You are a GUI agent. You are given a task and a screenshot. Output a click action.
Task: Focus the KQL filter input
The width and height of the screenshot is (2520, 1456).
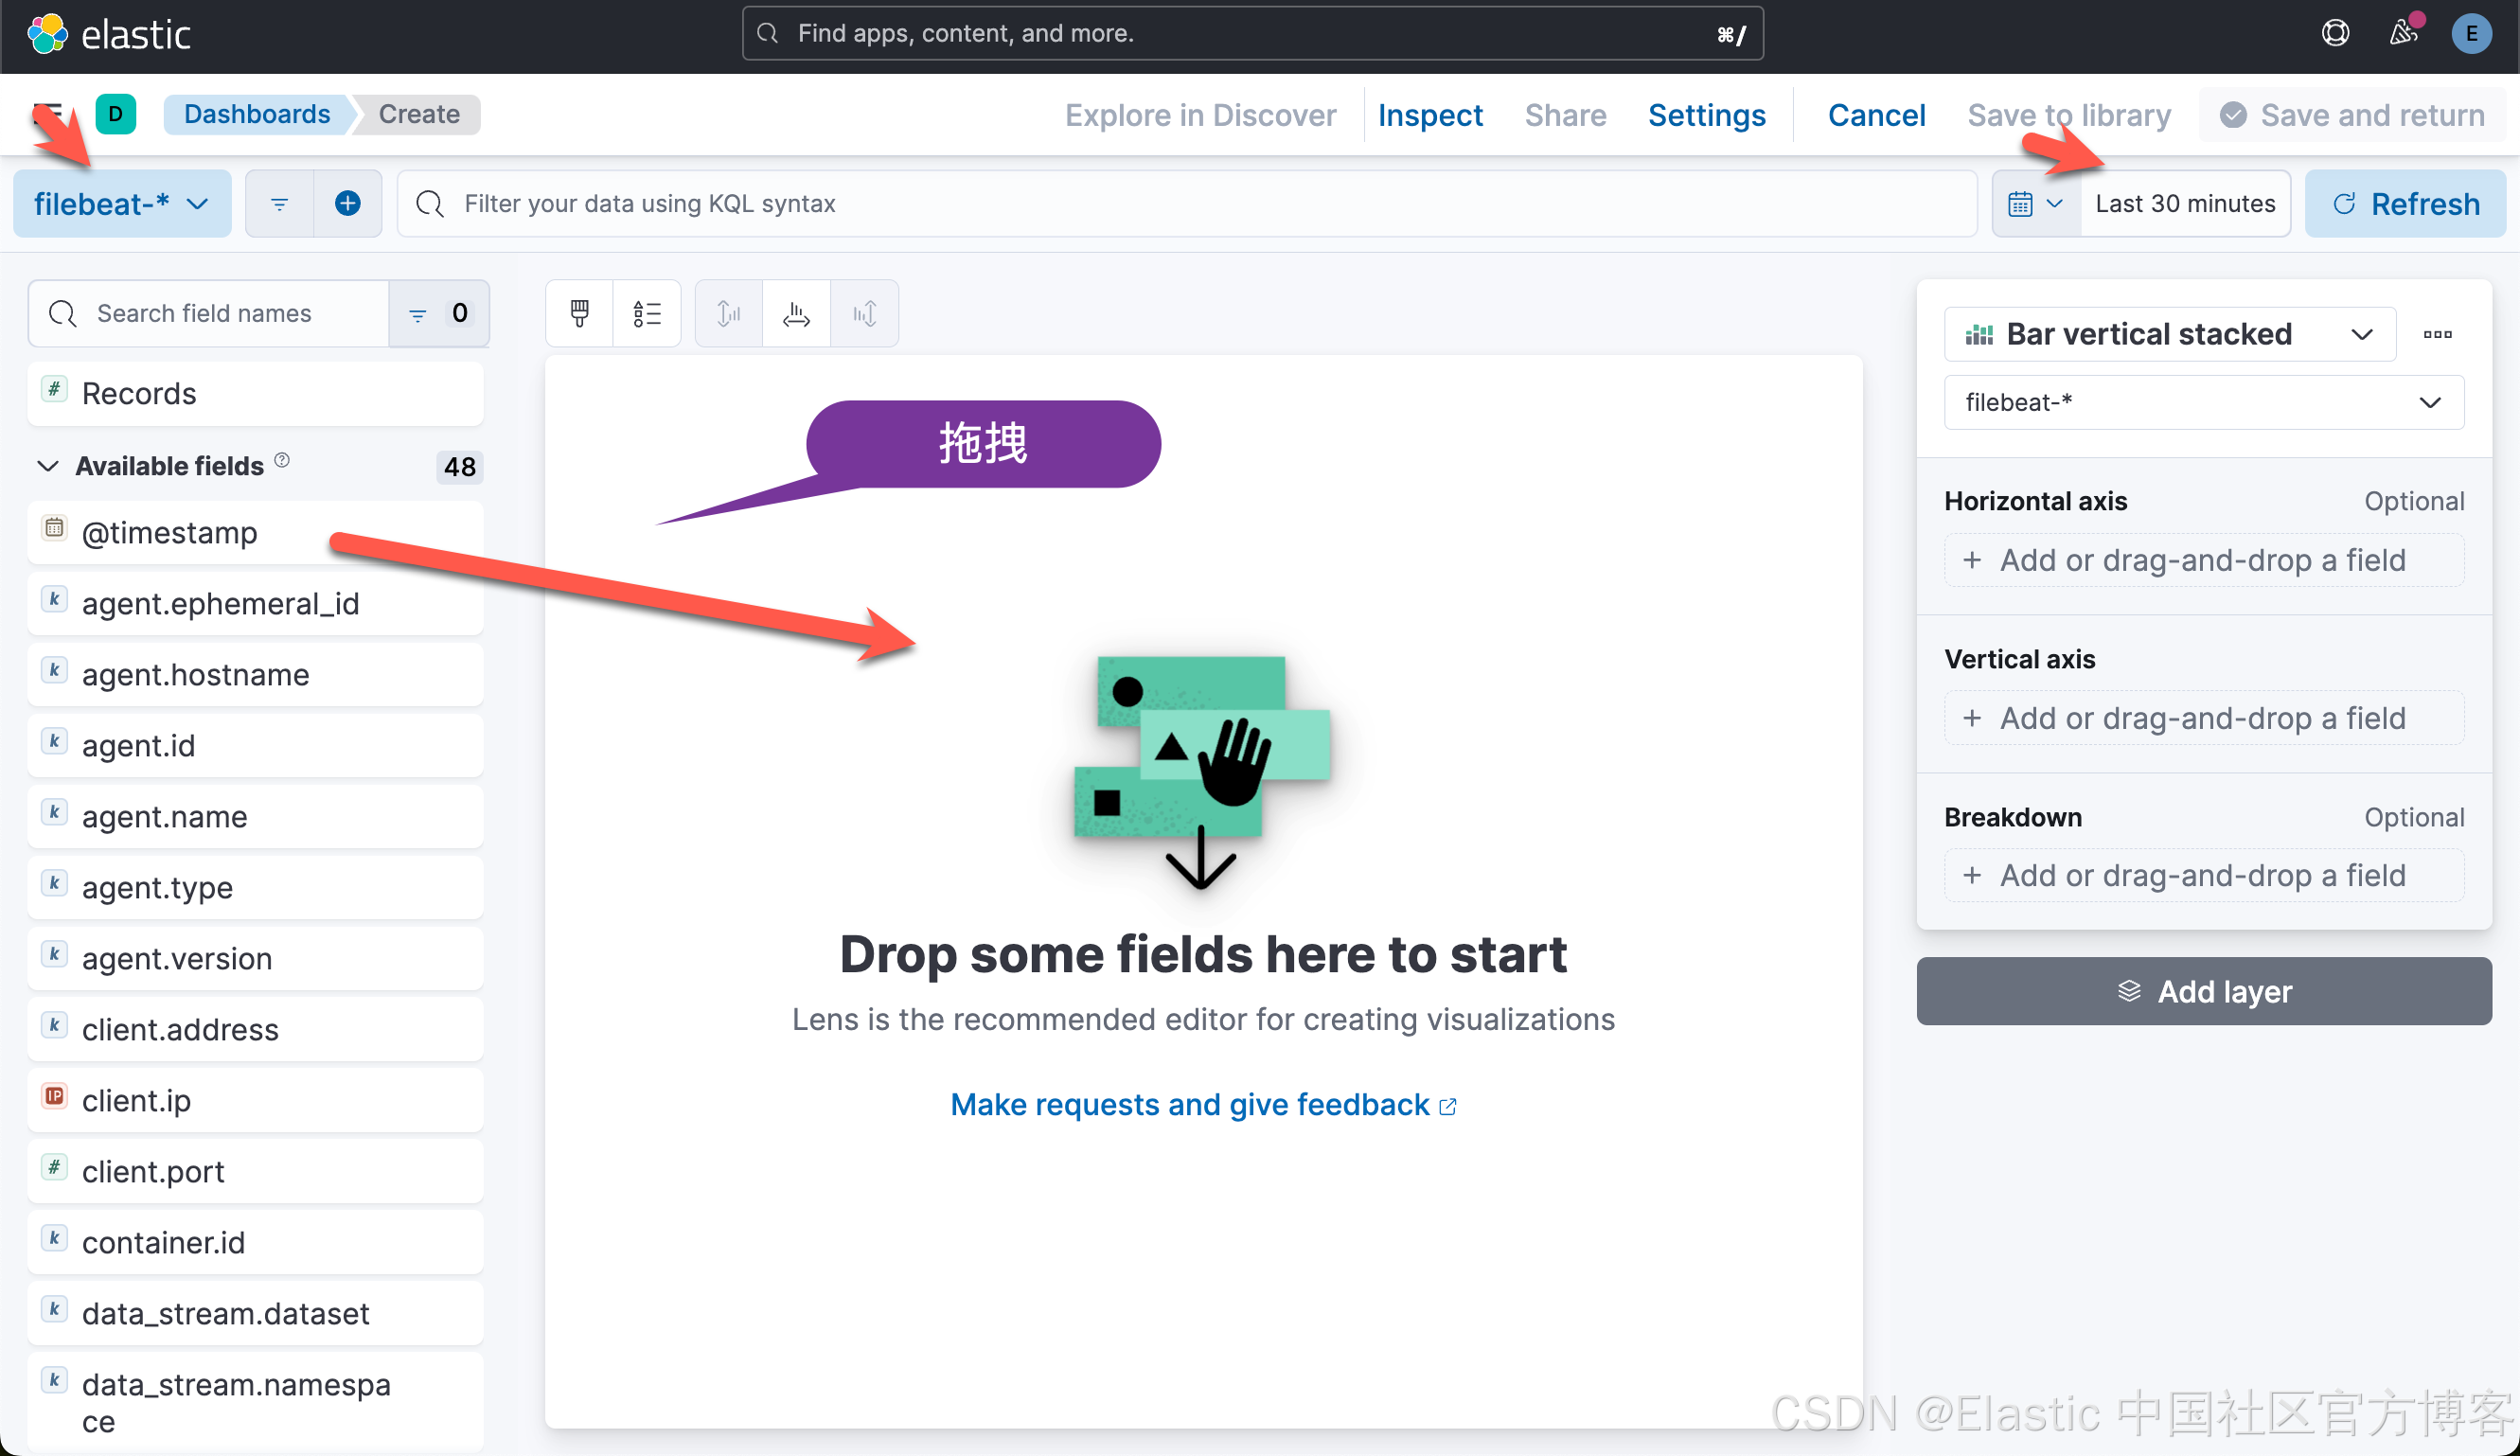(1186, 203)
